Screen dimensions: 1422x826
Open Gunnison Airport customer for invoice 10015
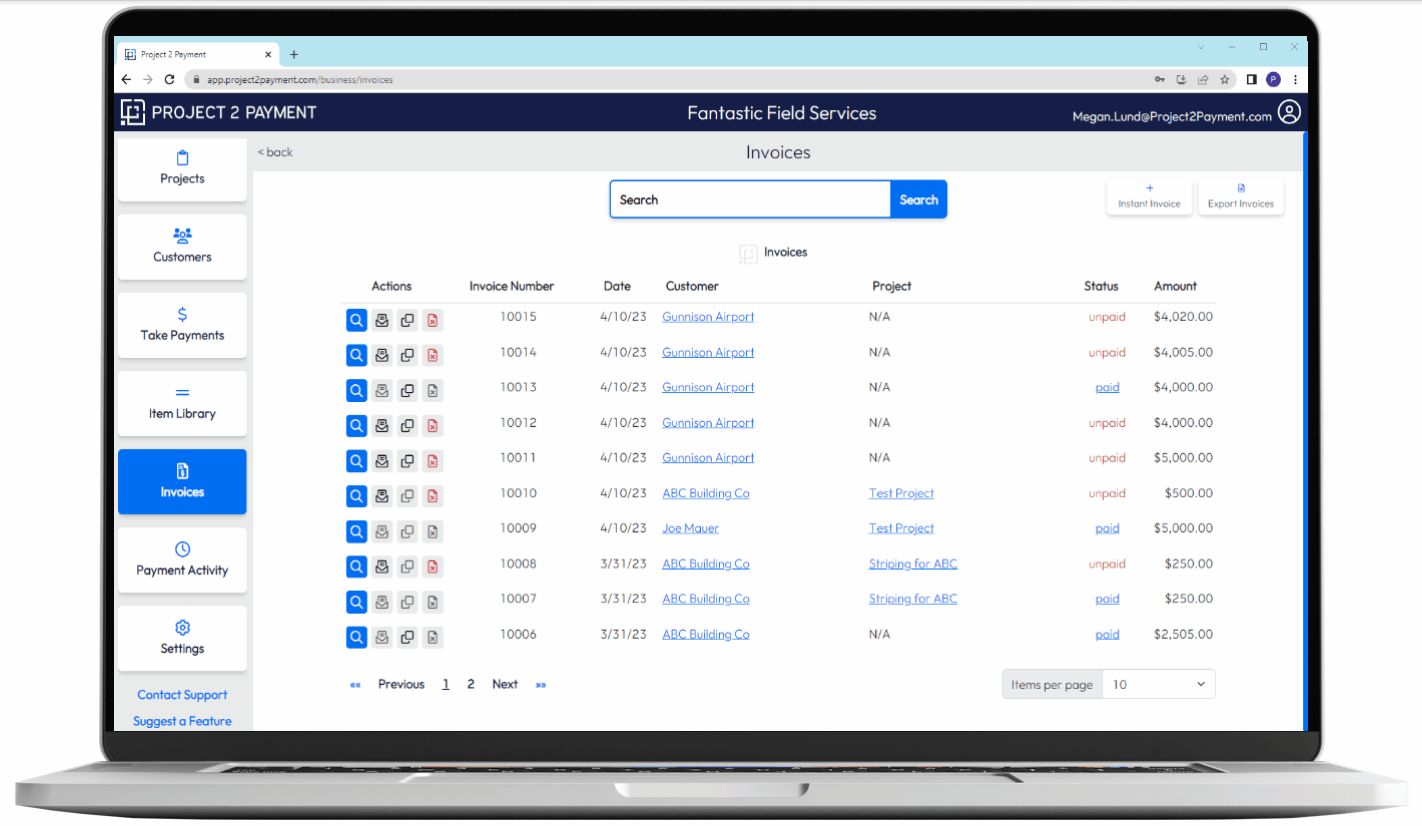tap(708, 317)
